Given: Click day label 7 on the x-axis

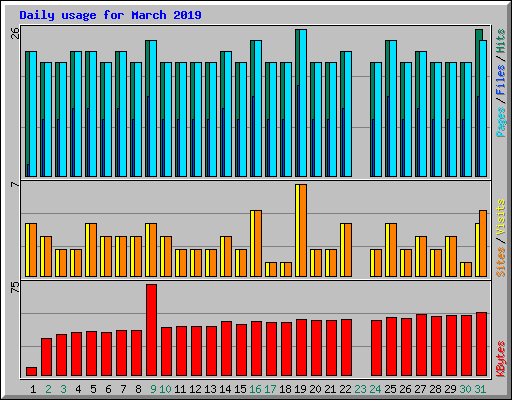Looking at the screenshot, I should (x=123, y=389).
